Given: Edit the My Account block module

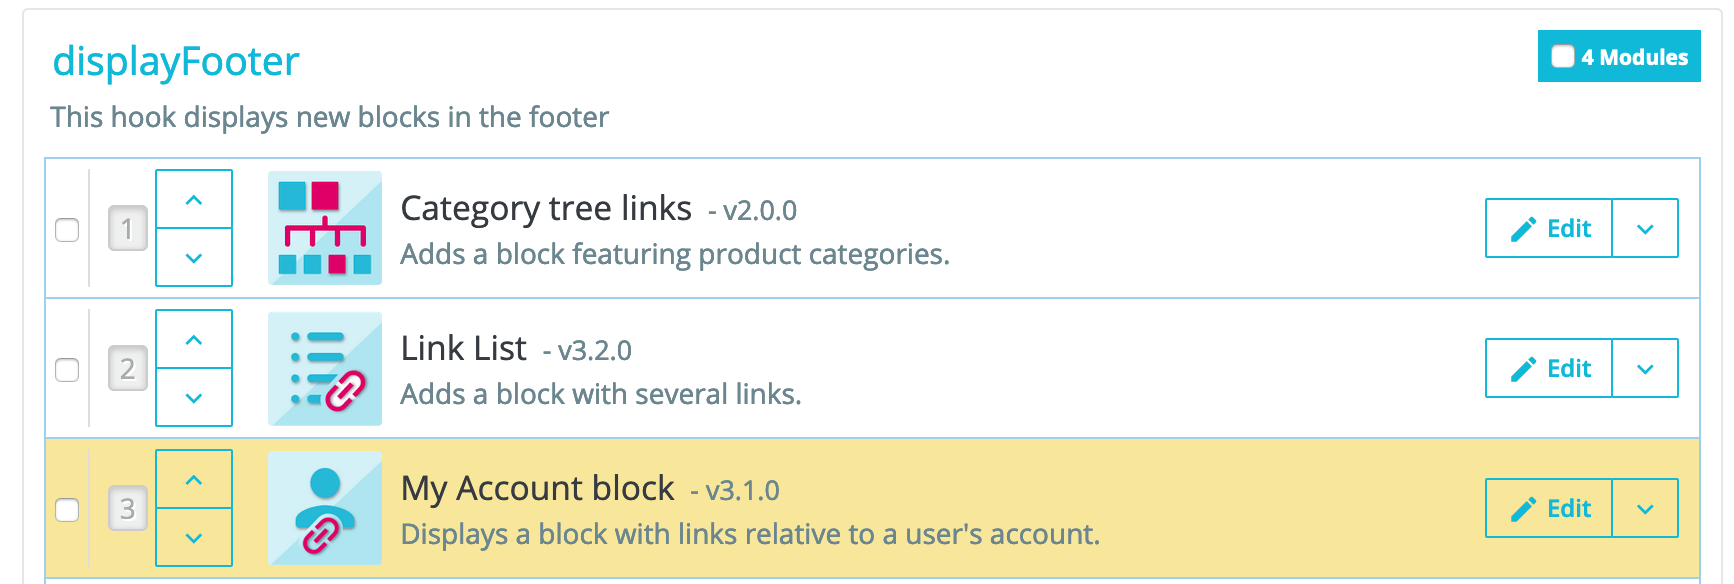Looking at the screenshot, I should click(1549, 508).
